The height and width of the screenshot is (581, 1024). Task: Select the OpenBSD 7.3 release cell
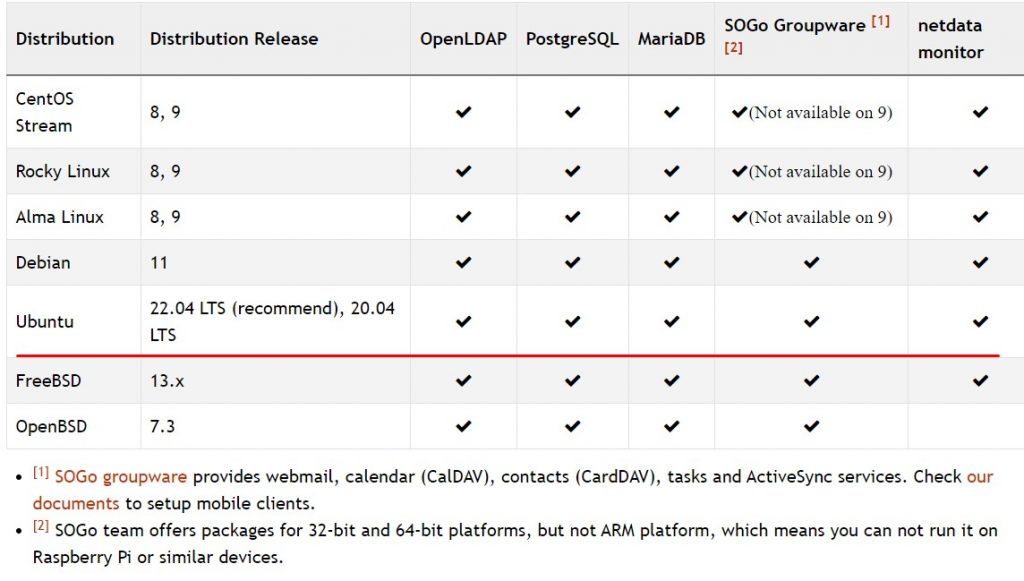[x=276, y=426]
